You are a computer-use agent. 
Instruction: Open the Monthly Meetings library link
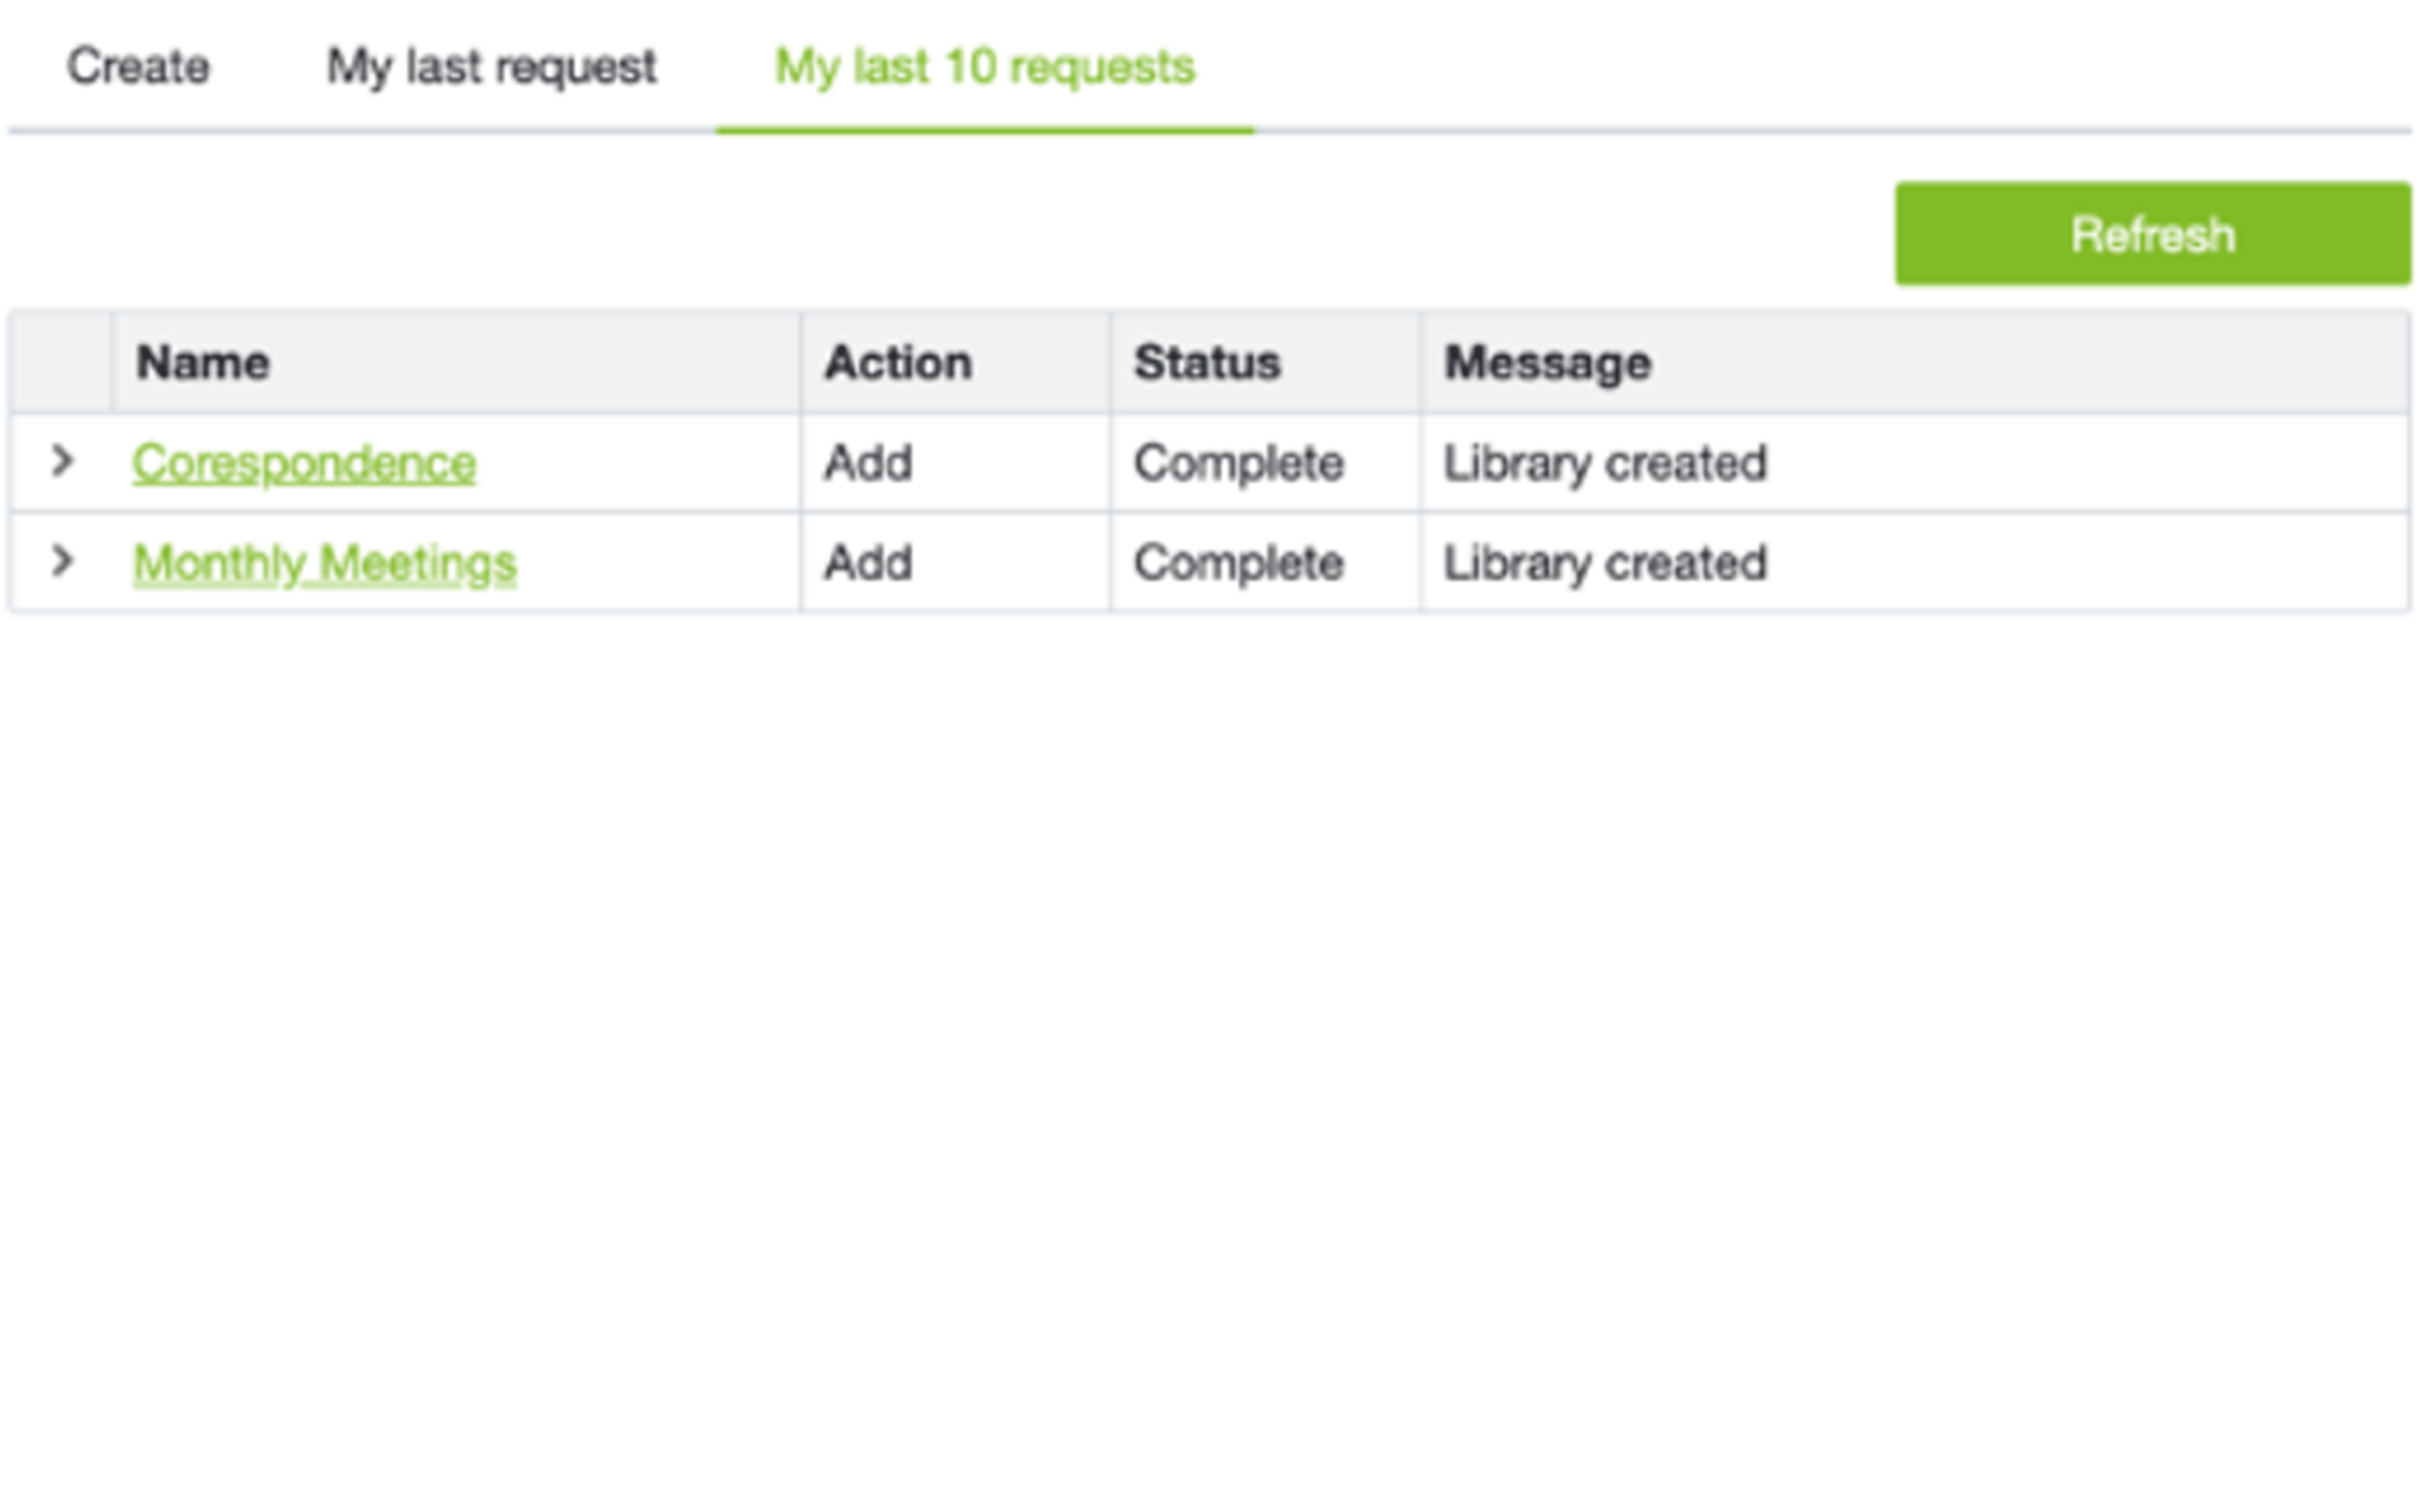(325, 562)
